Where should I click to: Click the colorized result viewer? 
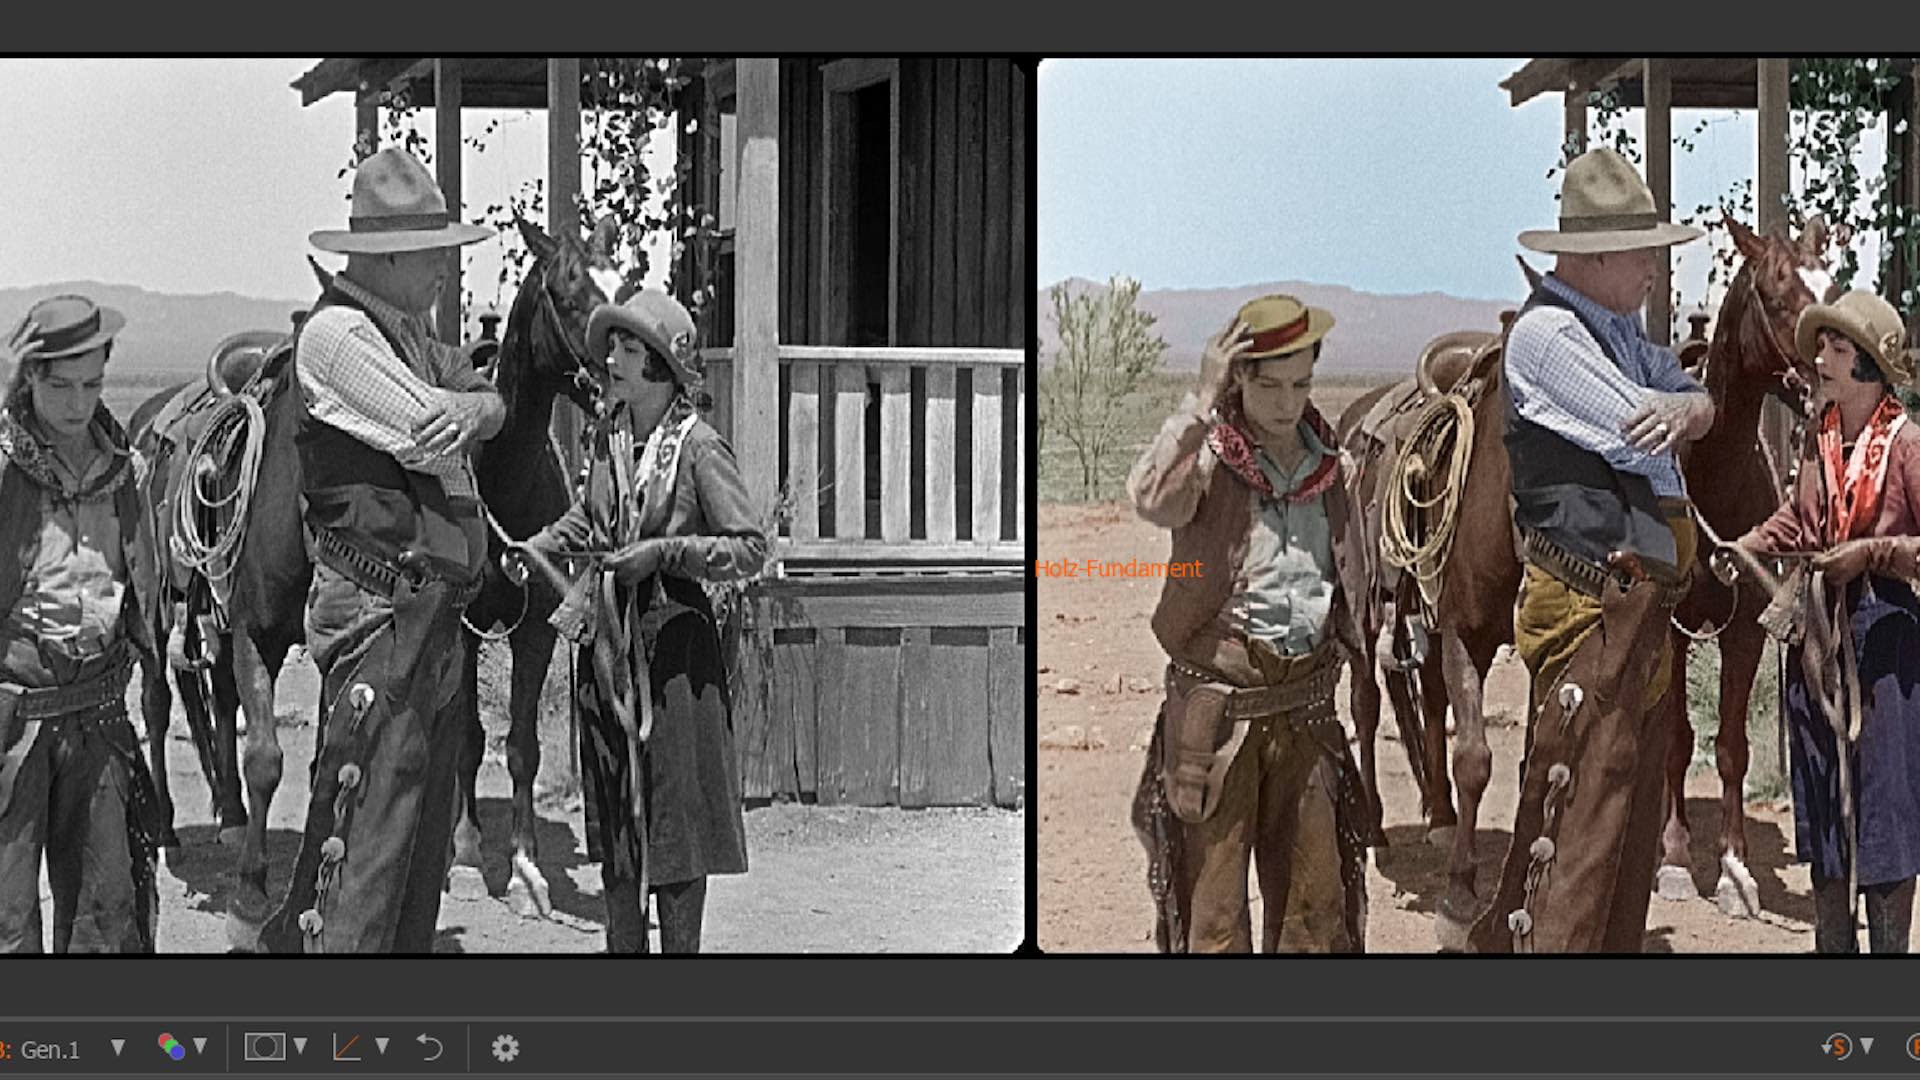(1478, 505)
